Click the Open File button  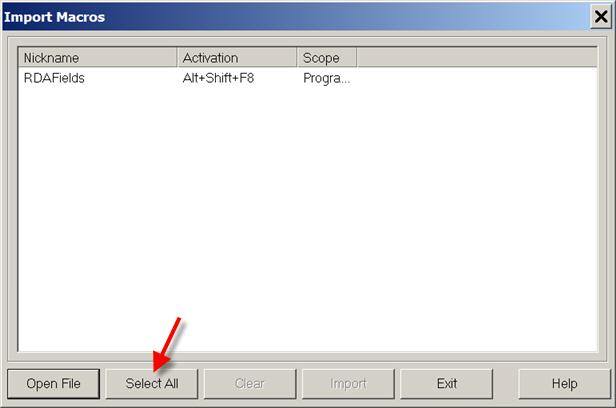(x=53, y=384)
